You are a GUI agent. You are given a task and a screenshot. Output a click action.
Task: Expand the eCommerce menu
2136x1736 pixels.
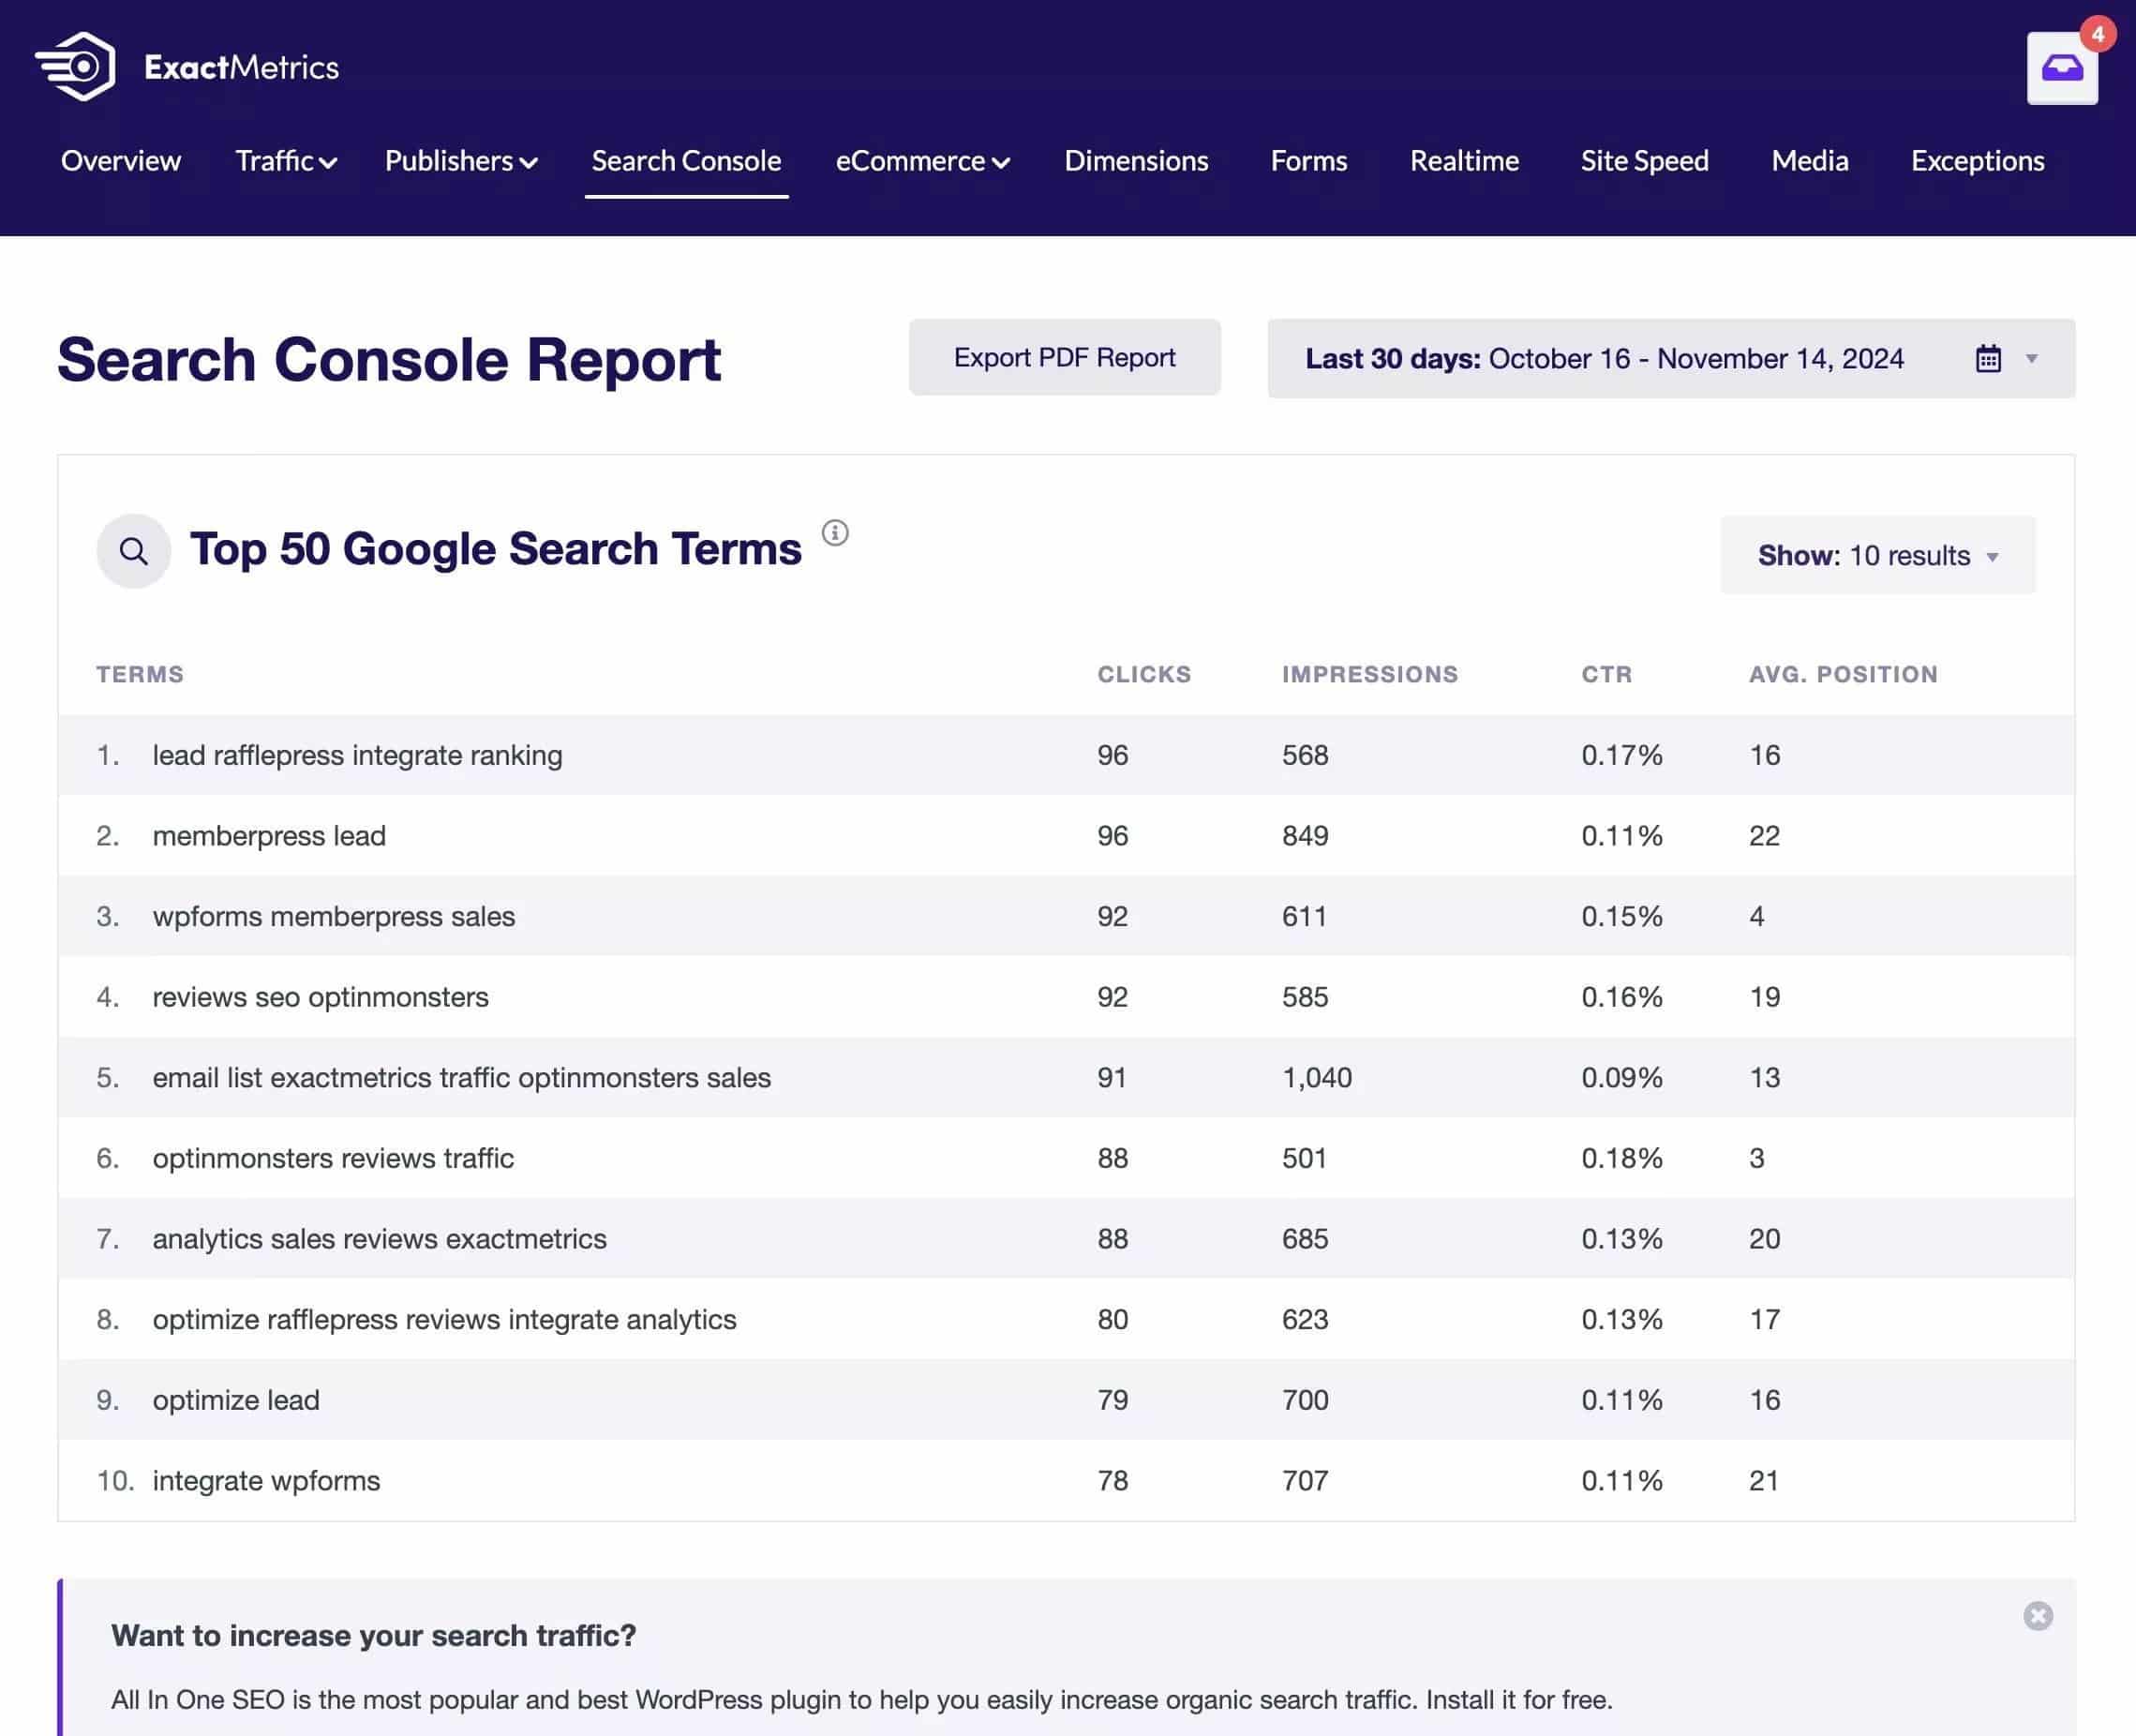tap(922, 161)
